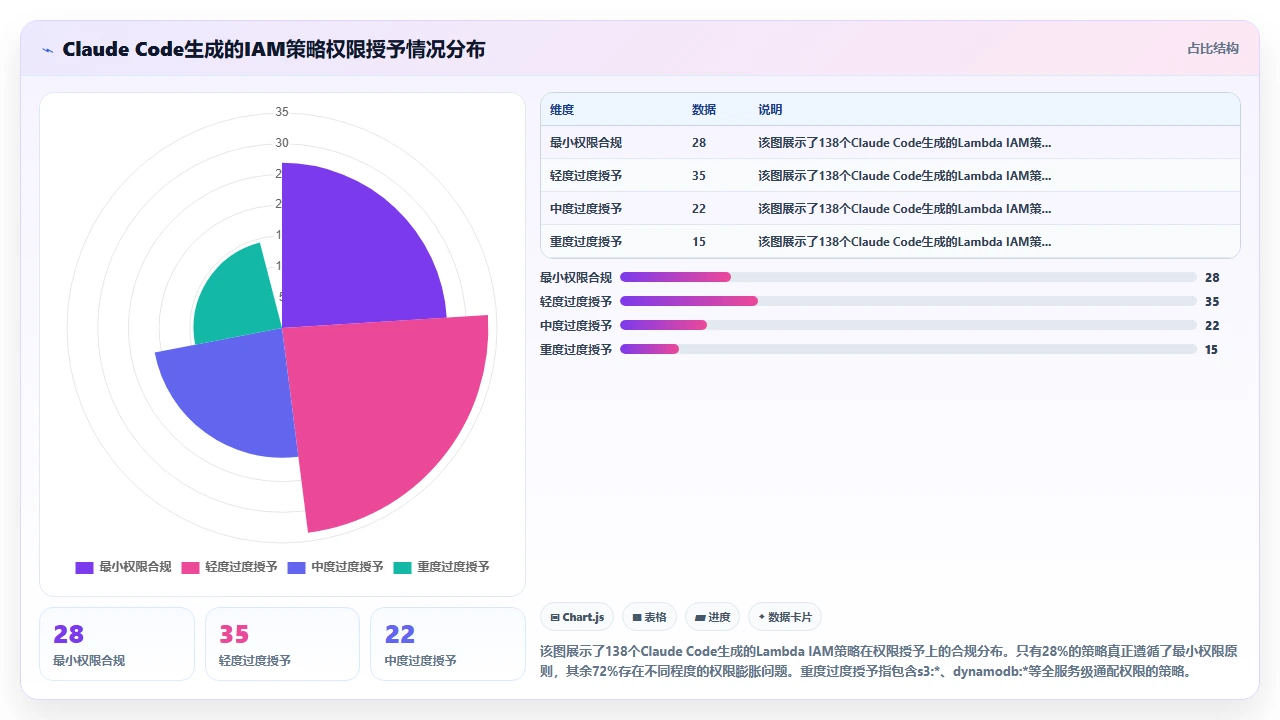Click progress value 35 beside 轻度过度授予 bar

[x=1212, y=301]
